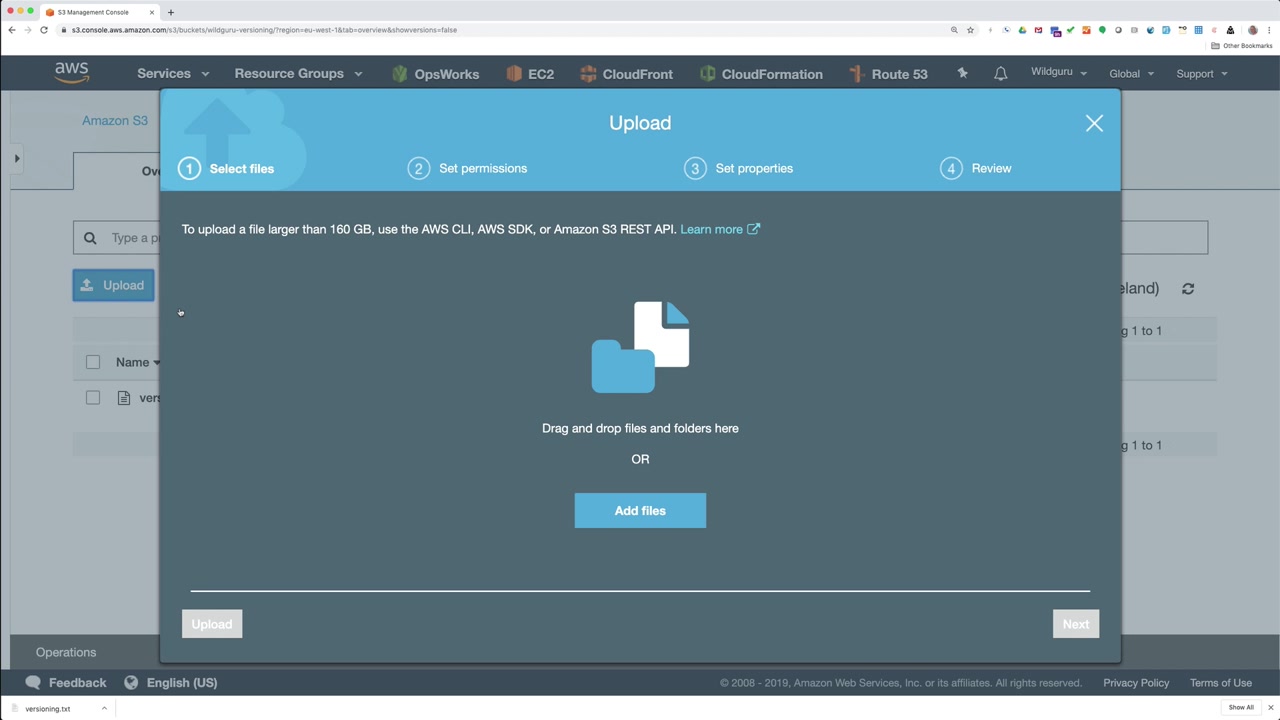The height and width of the screenshot is (720, 1280).
Task: Open the Global region dropdown
Action: click(1131, 74)
